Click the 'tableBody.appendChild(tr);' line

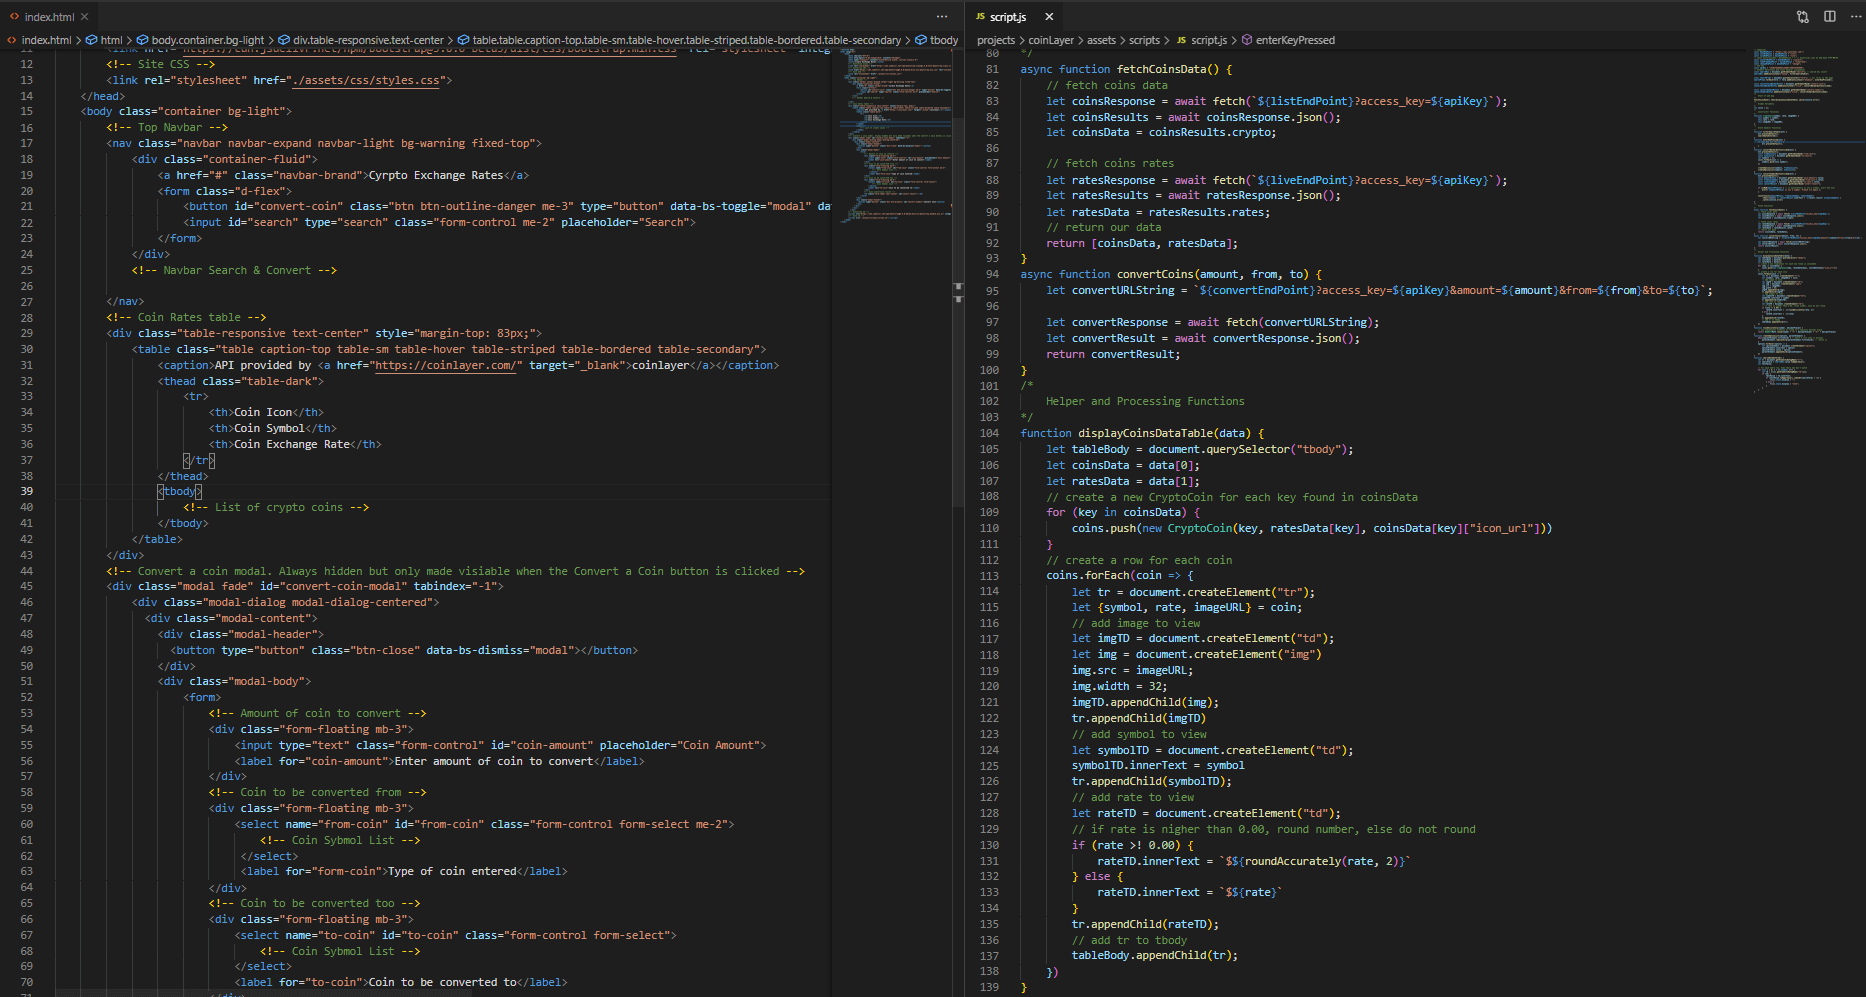[1155, 956]
